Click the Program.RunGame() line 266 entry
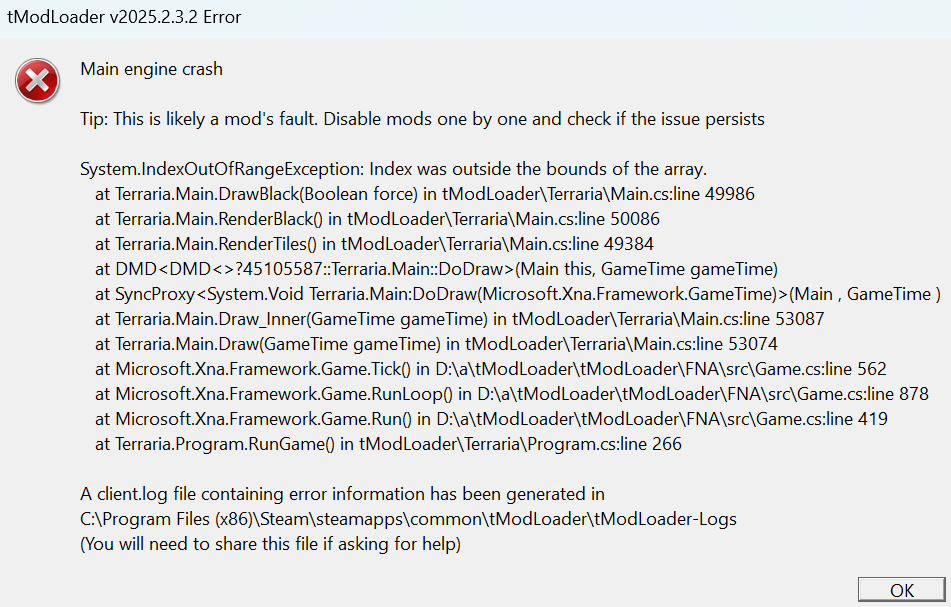The height and width of the screenshot is (607, 951). pyautogui.click(x=388, y=444)
